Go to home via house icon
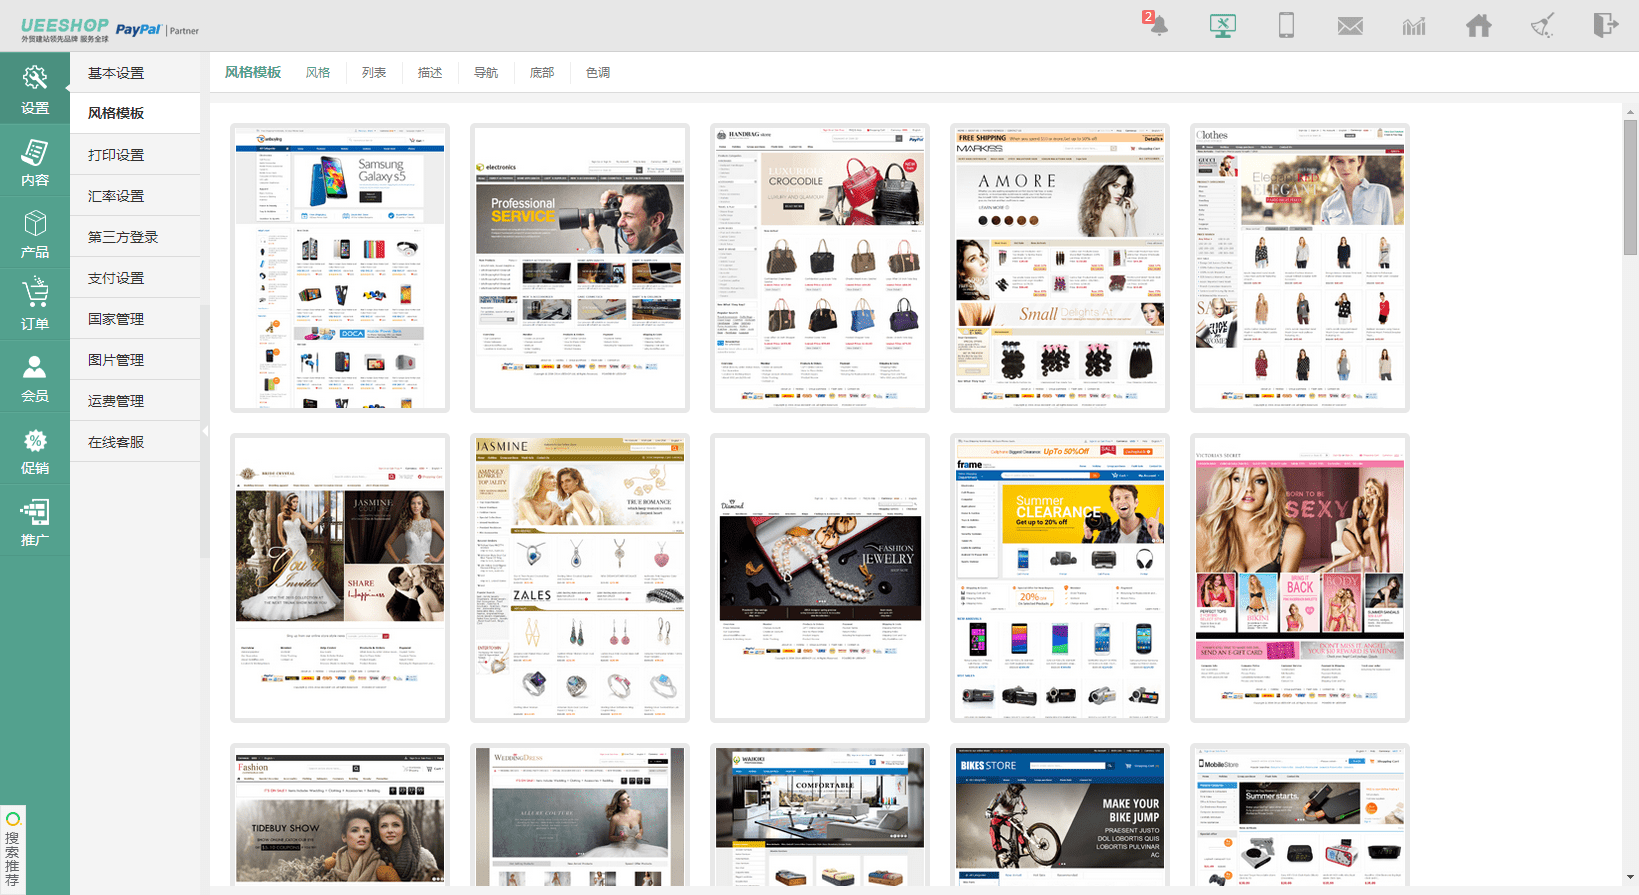This screenshot has width=1639, height=895. tap(1478, 26)
